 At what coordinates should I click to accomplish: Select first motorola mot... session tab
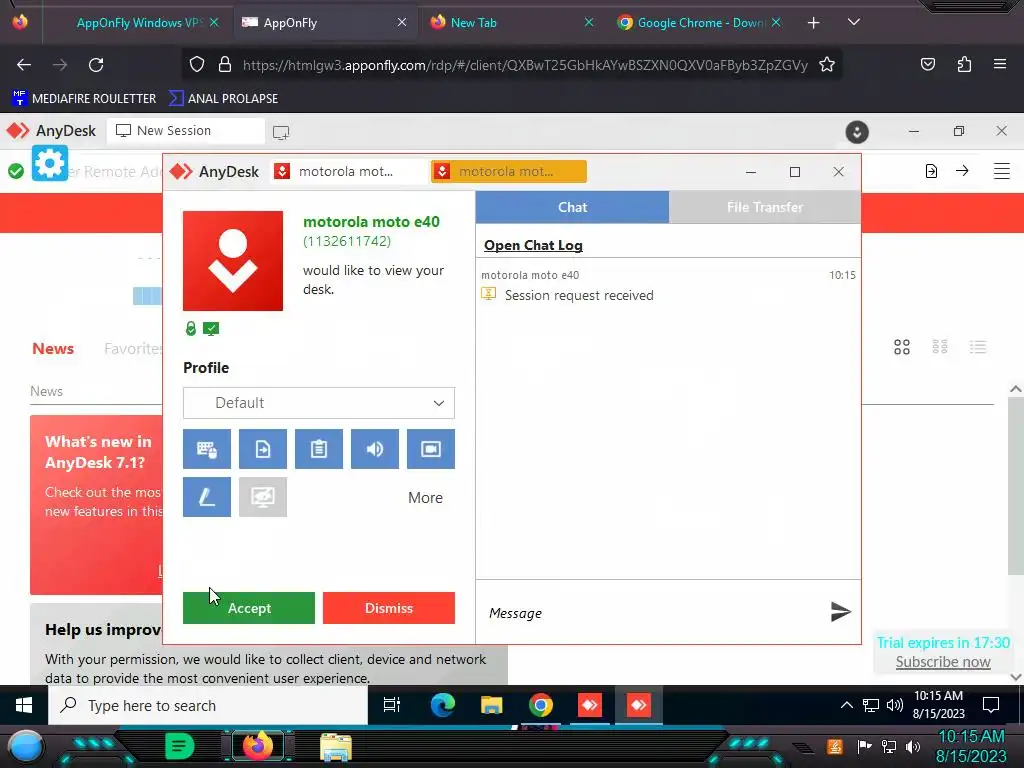click(x=347, y=172)
